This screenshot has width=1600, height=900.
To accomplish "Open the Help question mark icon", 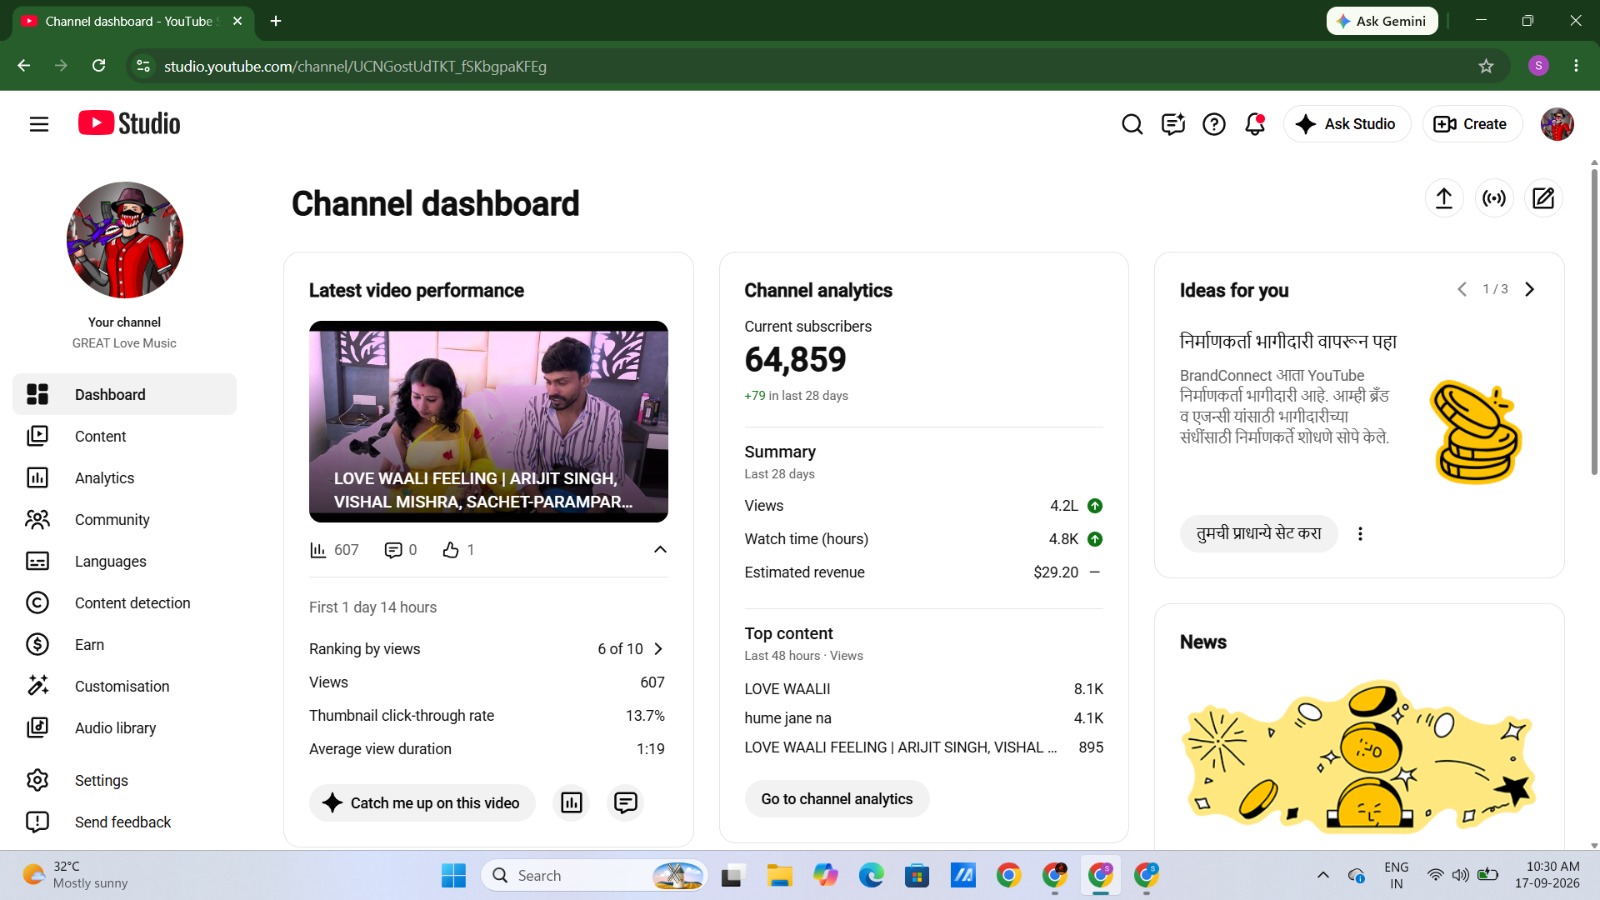I will point(1214,124).
